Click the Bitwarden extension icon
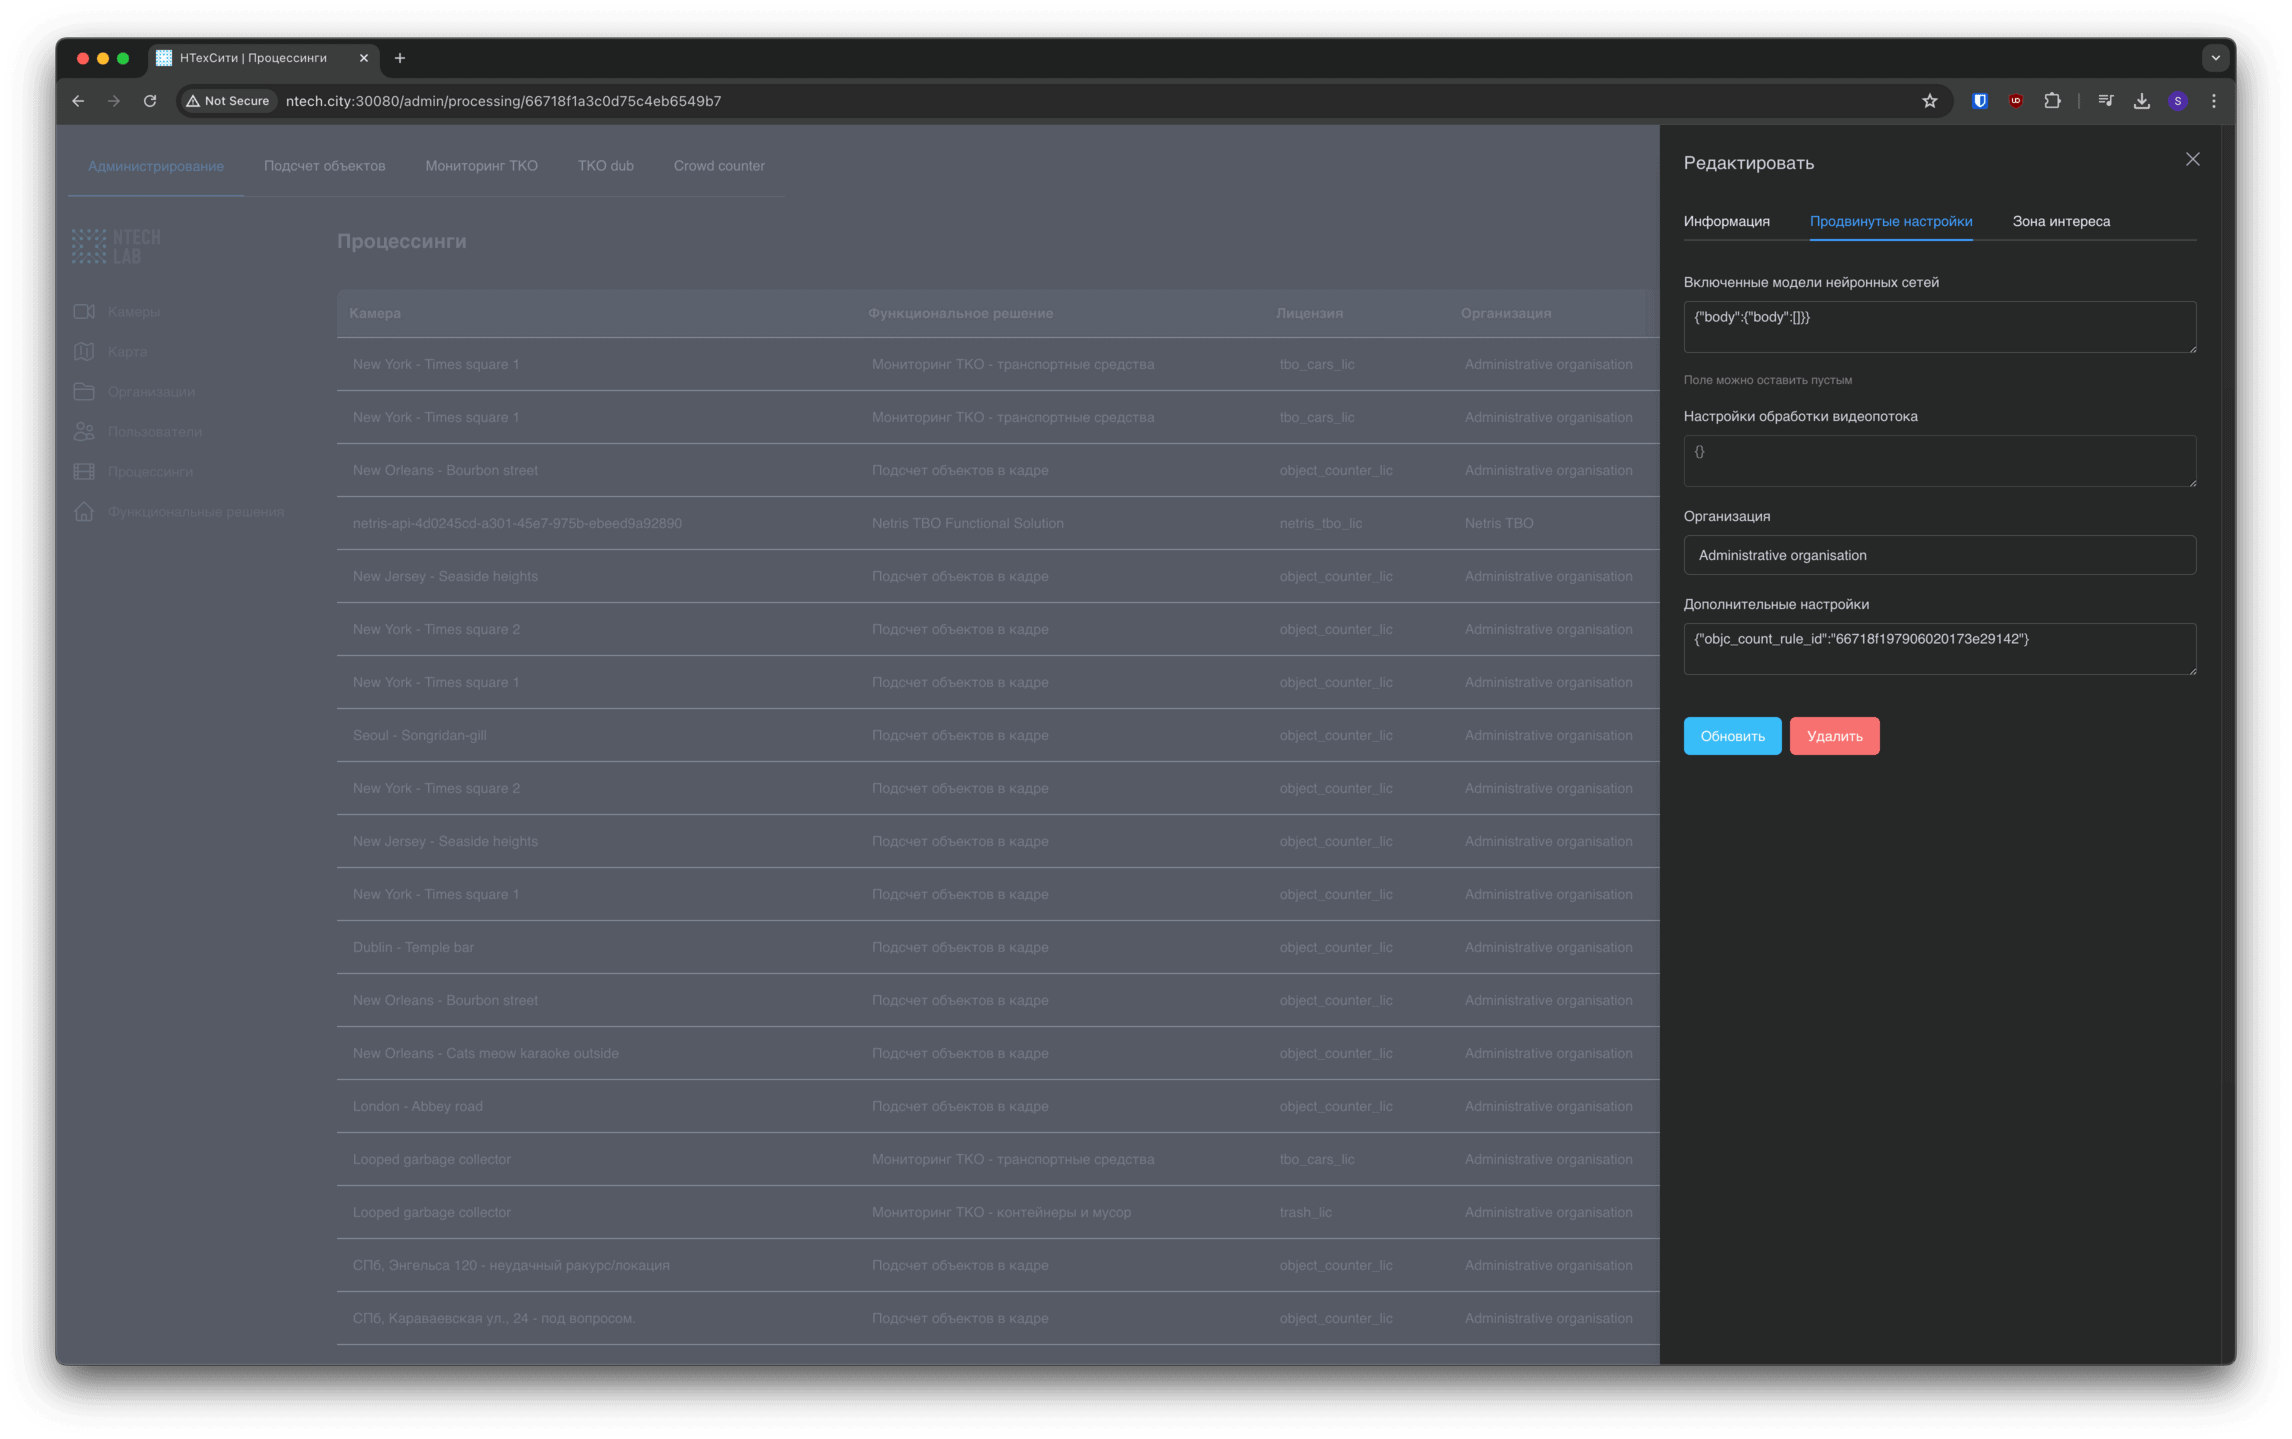This screenshot has height=1439, width=2292. (x=1979, y=101)
